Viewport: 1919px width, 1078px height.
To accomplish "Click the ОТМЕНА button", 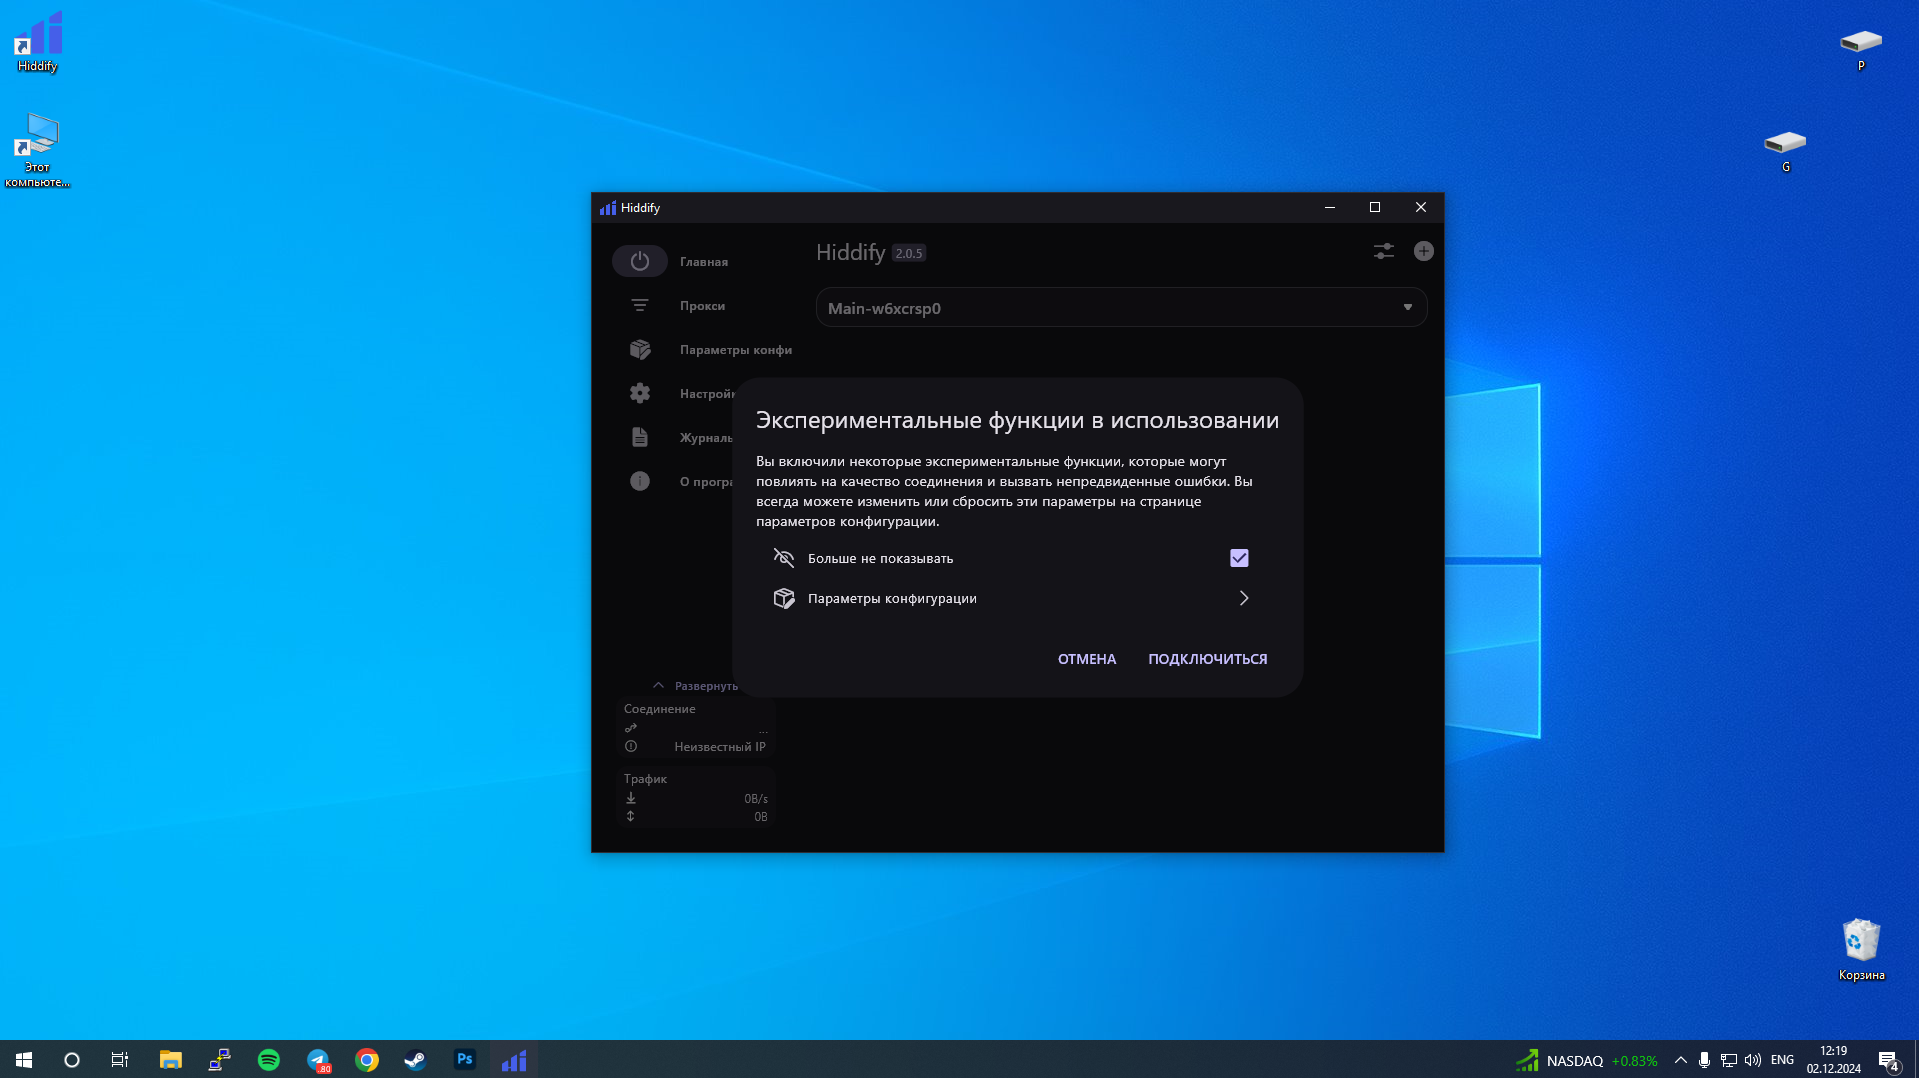I will pos(1087,659).
